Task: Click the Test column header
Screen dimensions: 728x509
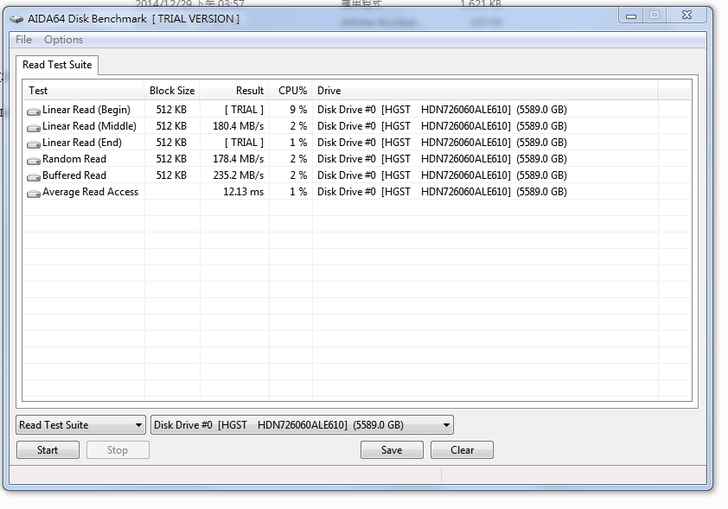Action: click(x=84, y=91)
